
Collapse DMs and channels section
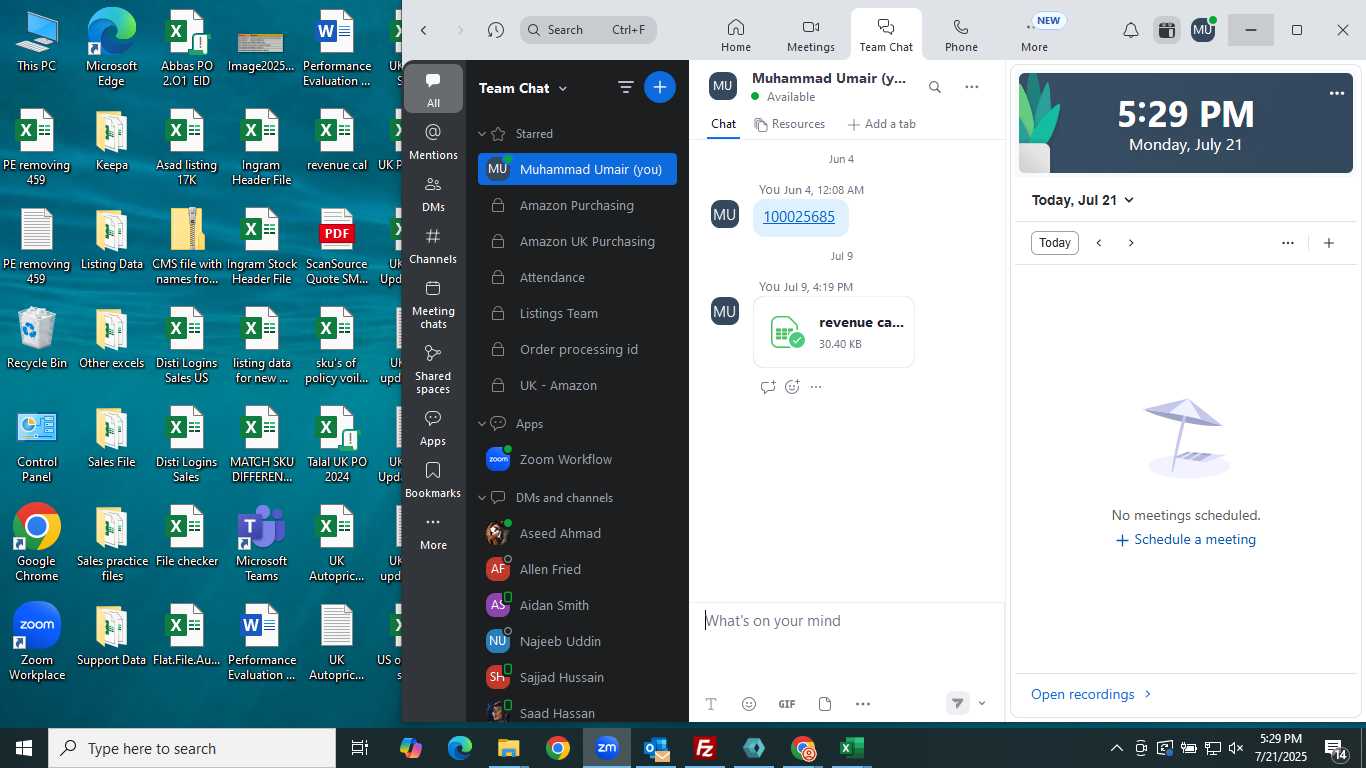point(483,497)
